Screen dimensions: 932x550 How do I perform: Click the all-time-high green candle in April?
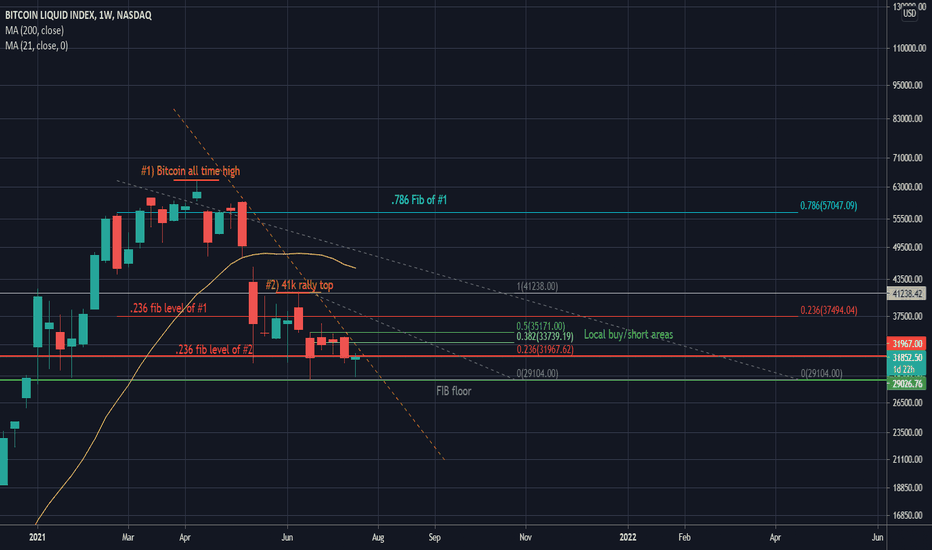coord(197,194)
